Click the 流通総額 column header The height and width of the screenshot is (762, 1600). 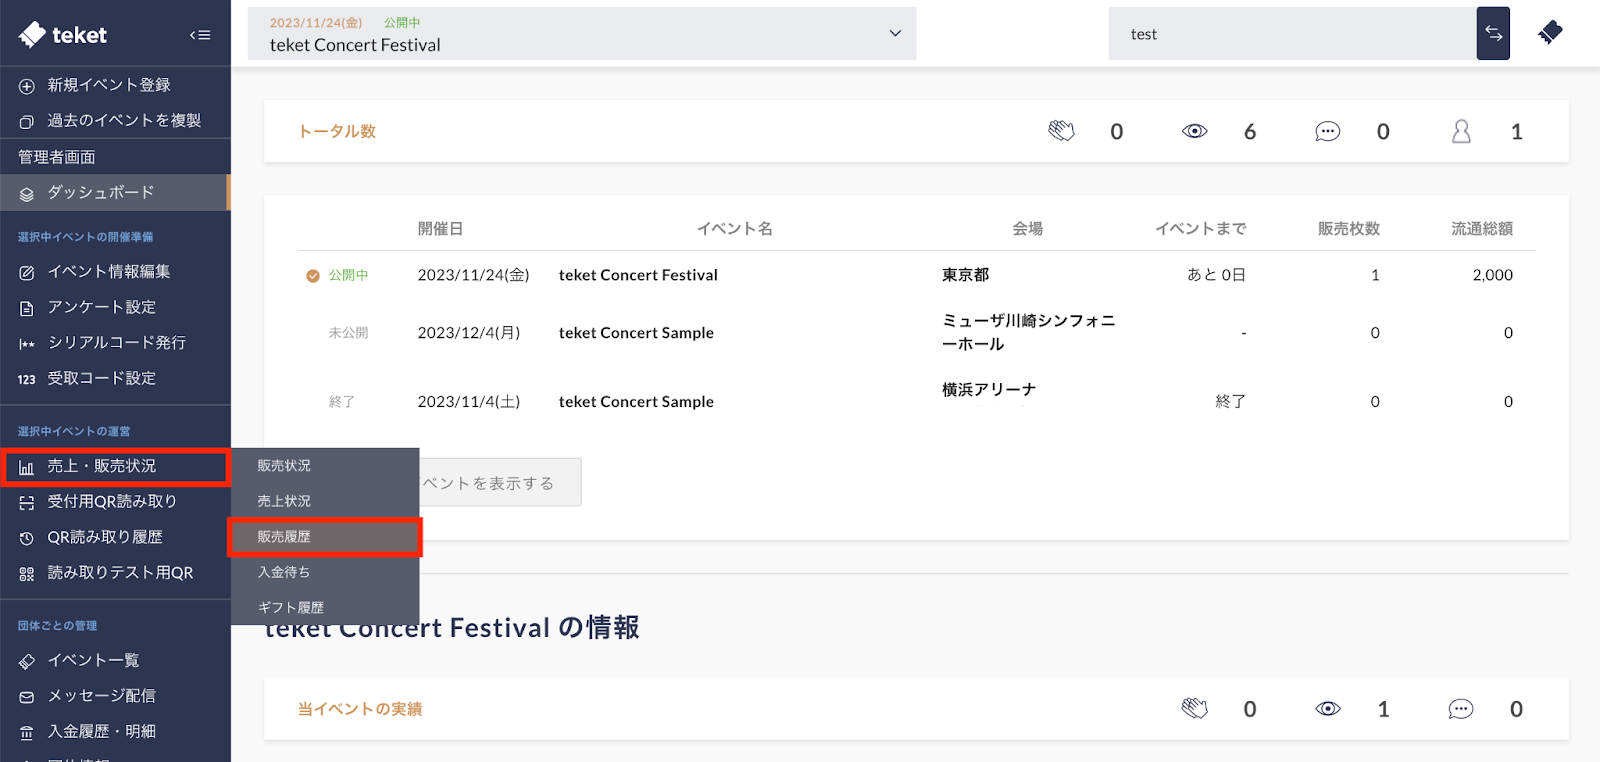coord(1482,229)
